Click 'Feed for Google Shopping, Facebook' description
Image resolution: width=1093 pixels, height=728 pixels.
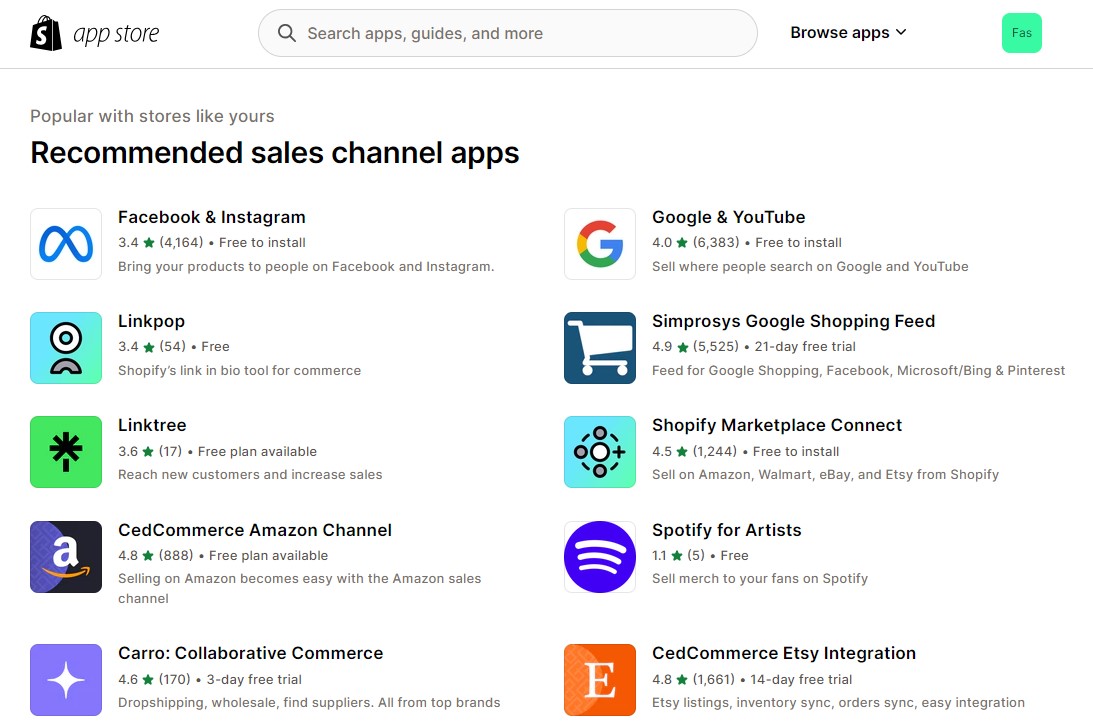click(858, 370)
